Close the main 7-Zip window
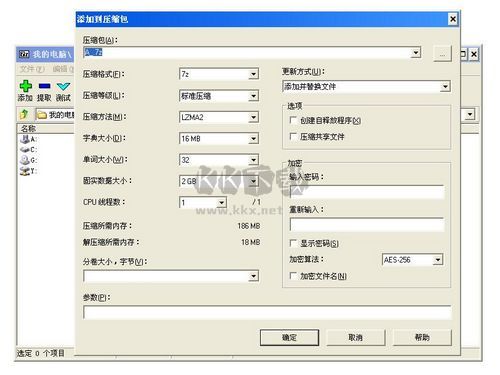Image resolution: width=500 pixels, height=375 pixels. (474, 54)
